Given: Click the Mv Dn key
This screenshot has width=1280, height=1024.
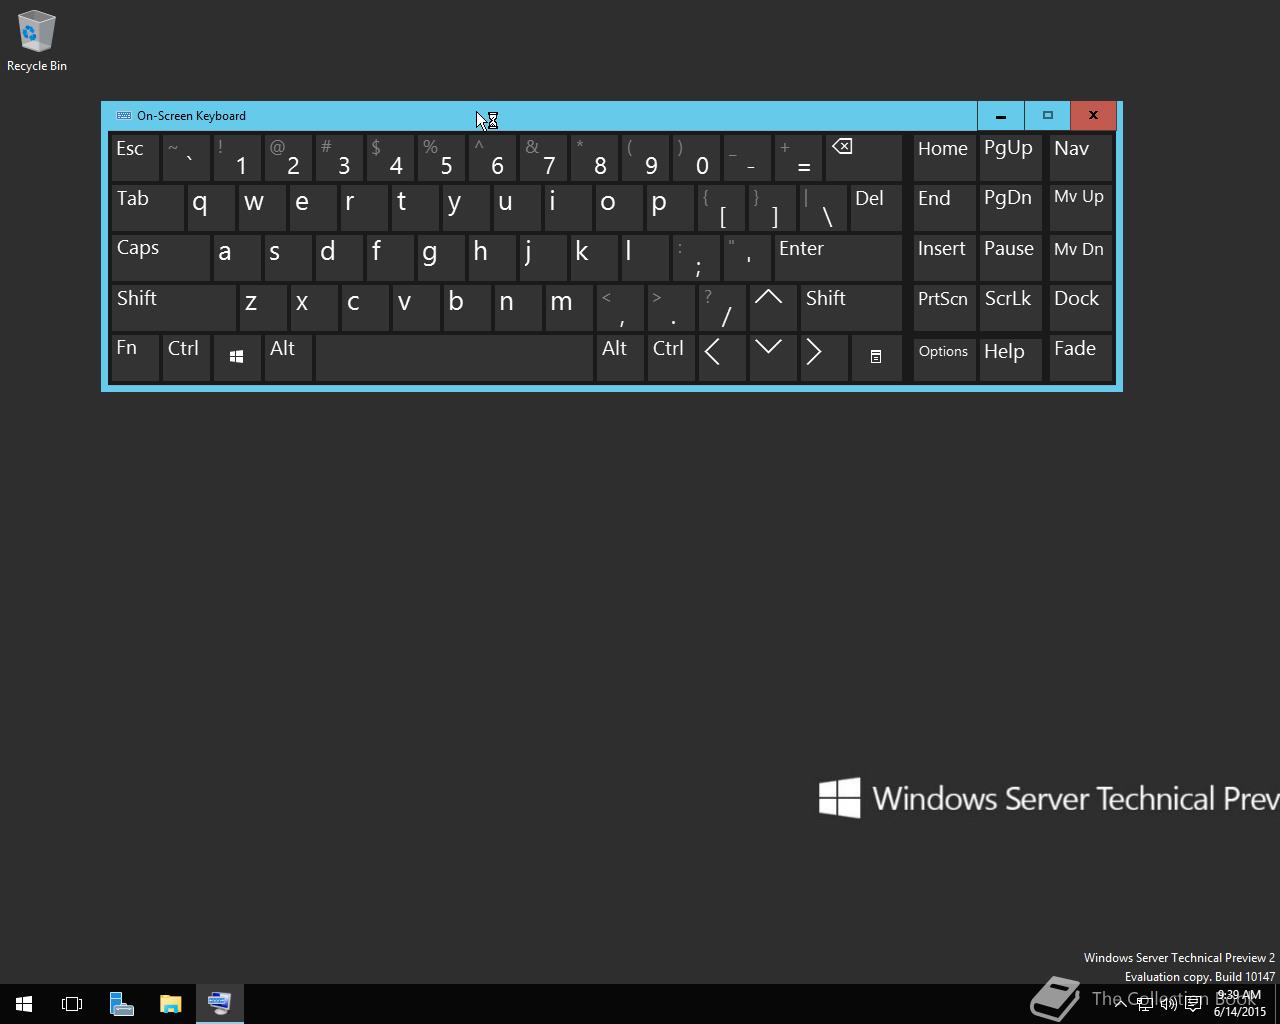Looking at the screenshot, I should [1080, 258].
